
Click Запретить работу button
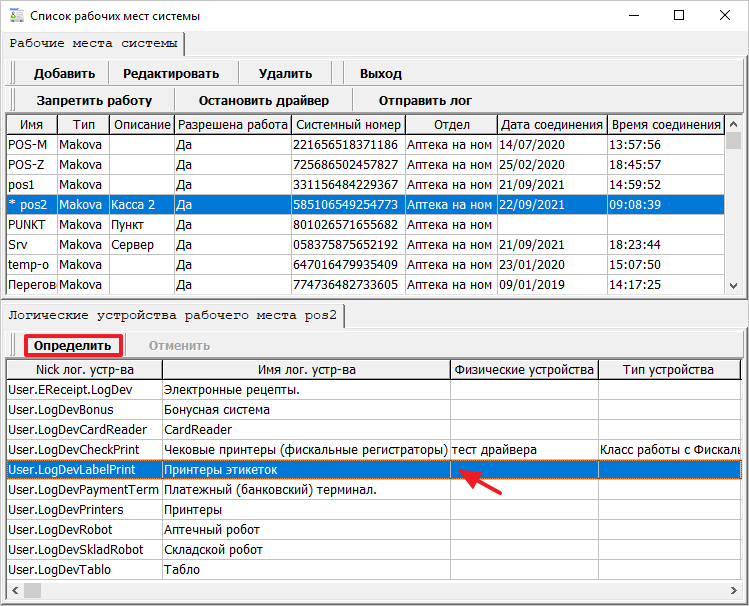(x=94, y=100)
